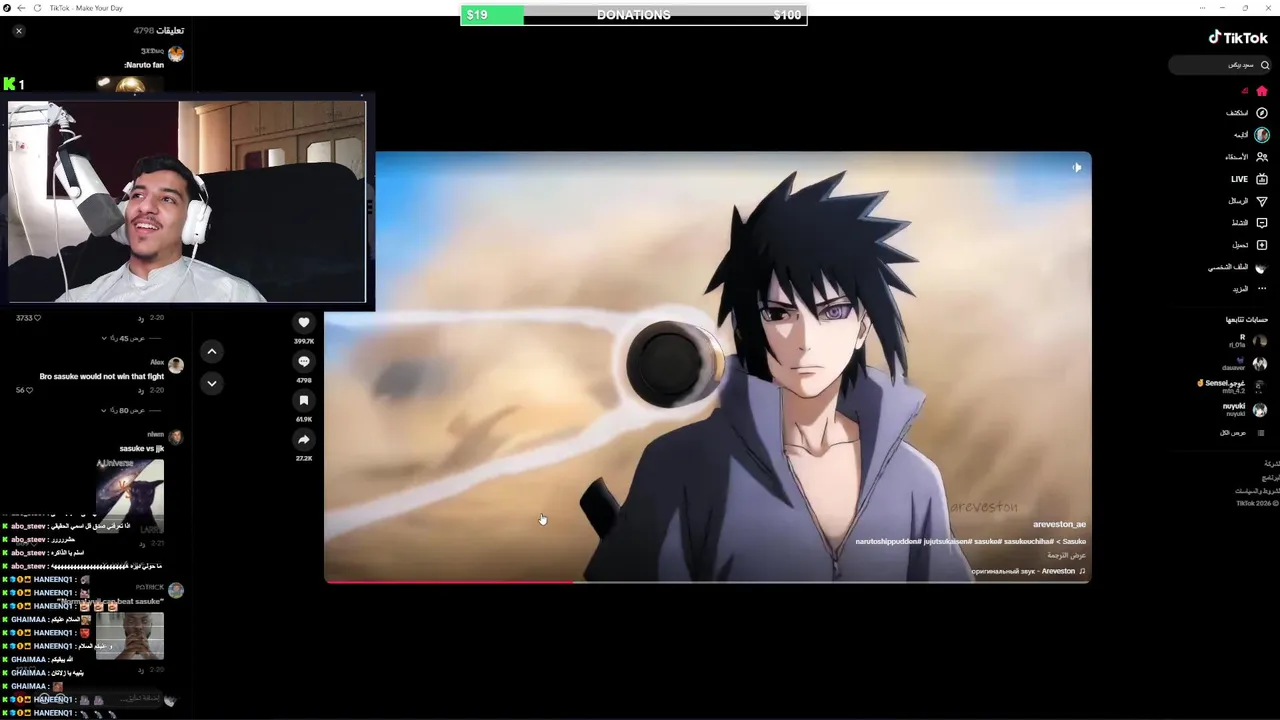Viewport: 1280px width, 720px height.
Task: Click the 'Naruto fan' comment text
Action: tap(145, 65)
